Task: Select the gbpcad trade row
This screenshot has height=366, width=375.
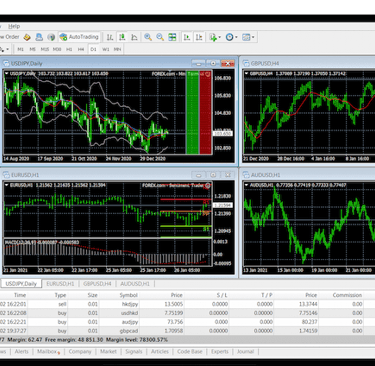Action: click(187, 331)
